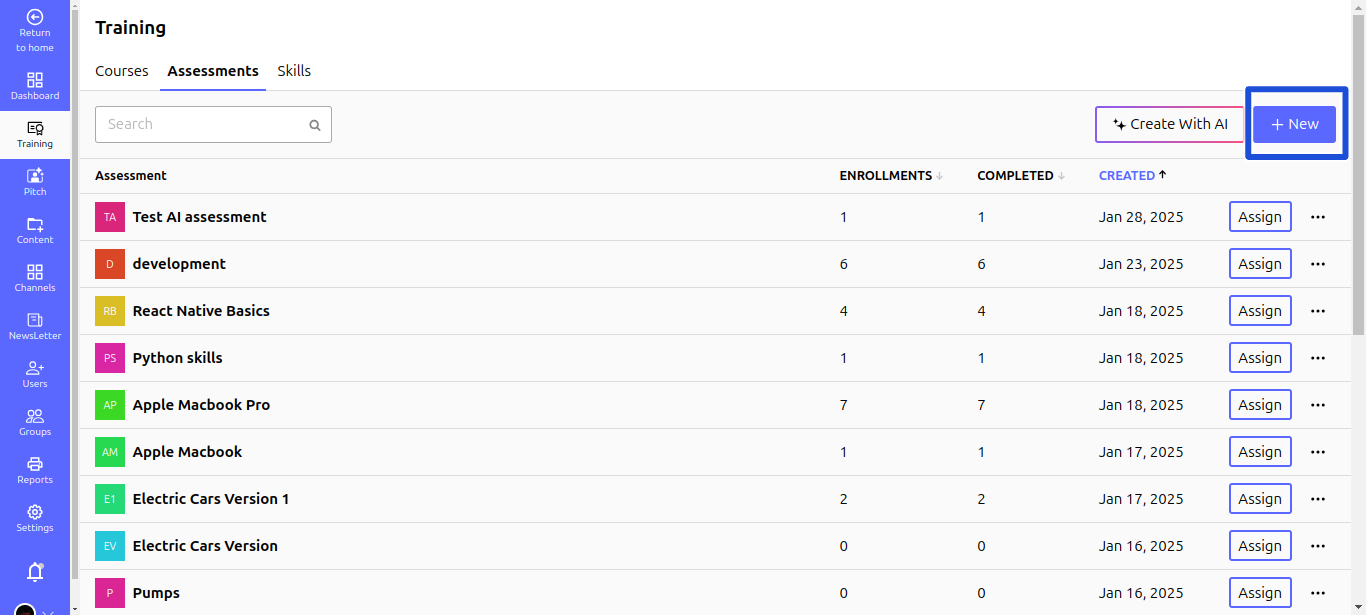Open Settings gear in sidebar
This screenshot has width=1366, height=615.
[35, 512]
